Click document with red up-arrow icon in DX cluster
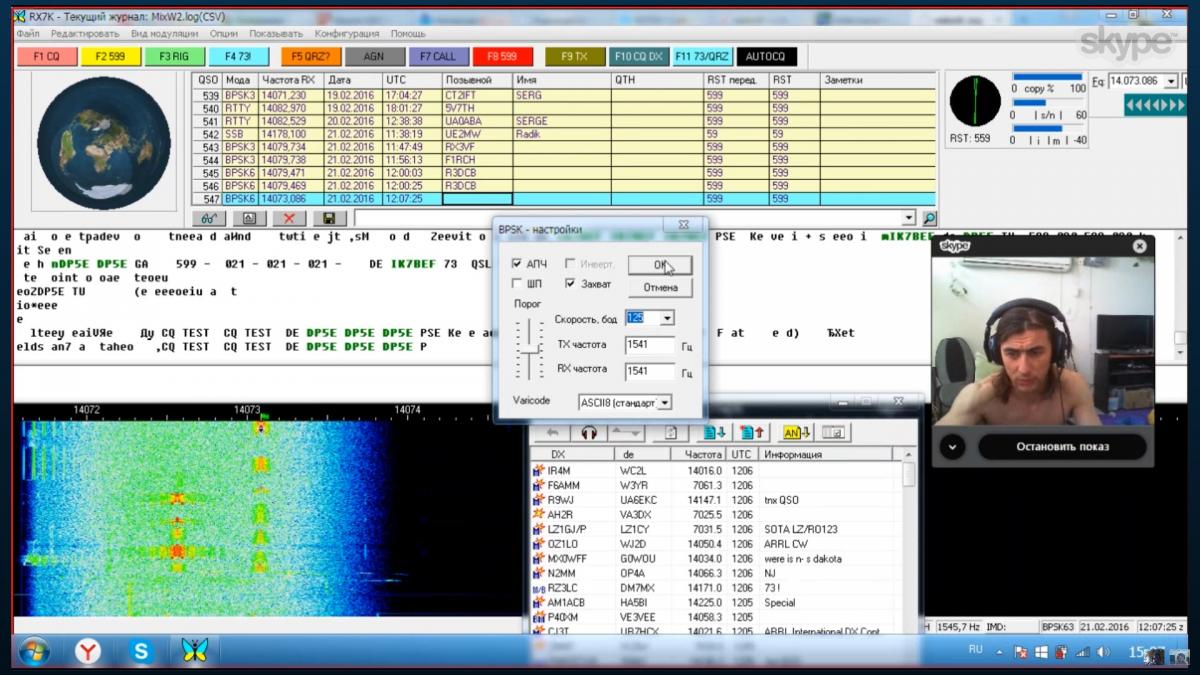The height and width of the screenshot is (675, 1200). 752,433
